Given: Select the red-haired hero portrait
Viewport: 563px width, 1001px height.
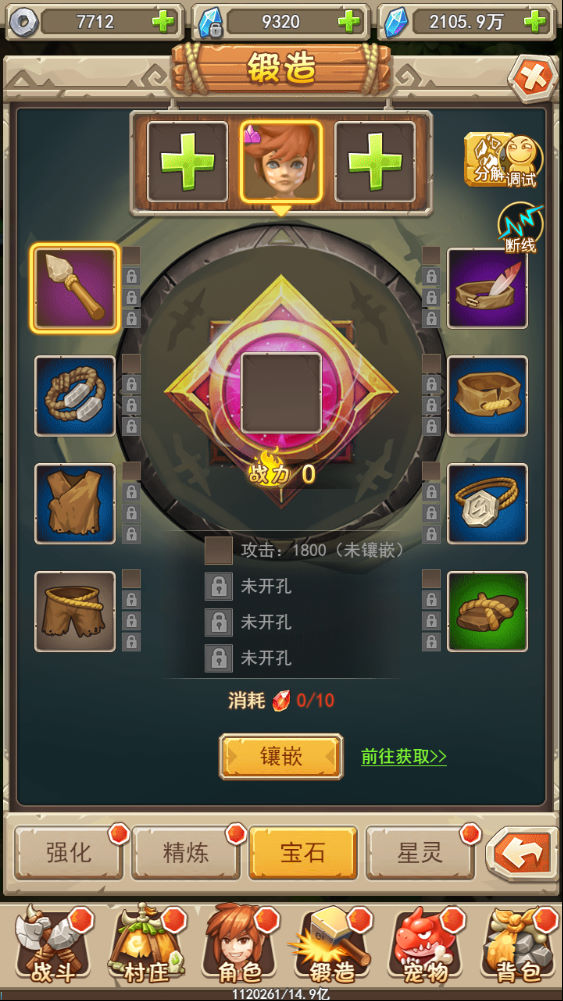Looking at the screenshot, I should point(281,162).
